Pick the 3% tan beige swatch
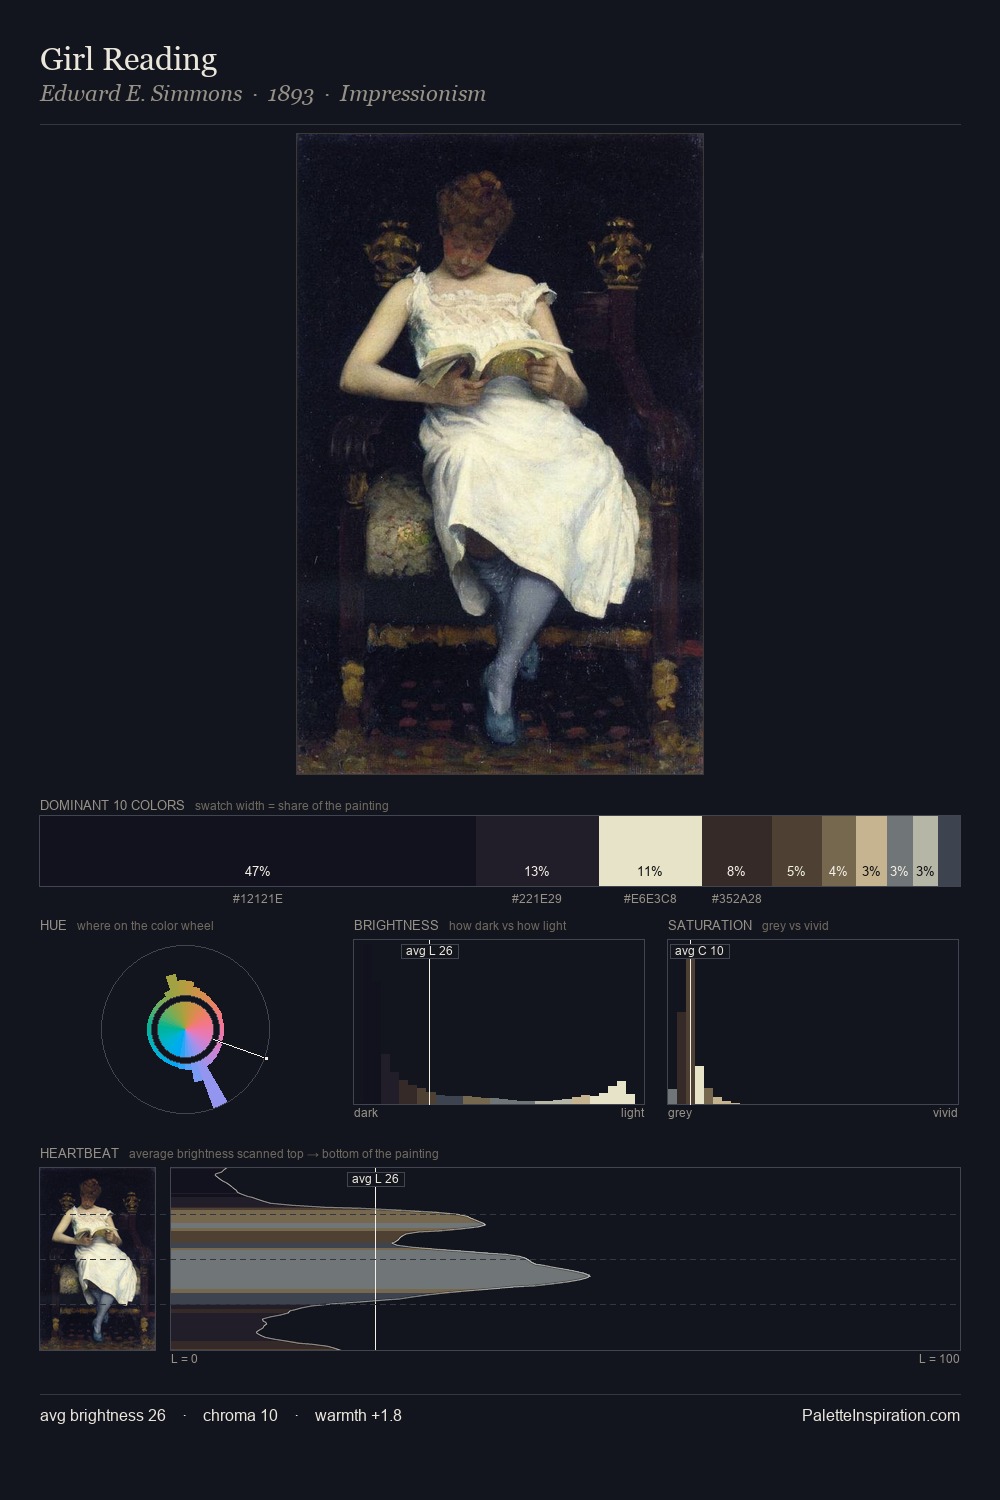Viewport: 1000px width, 1500px height. pos(872,851)
